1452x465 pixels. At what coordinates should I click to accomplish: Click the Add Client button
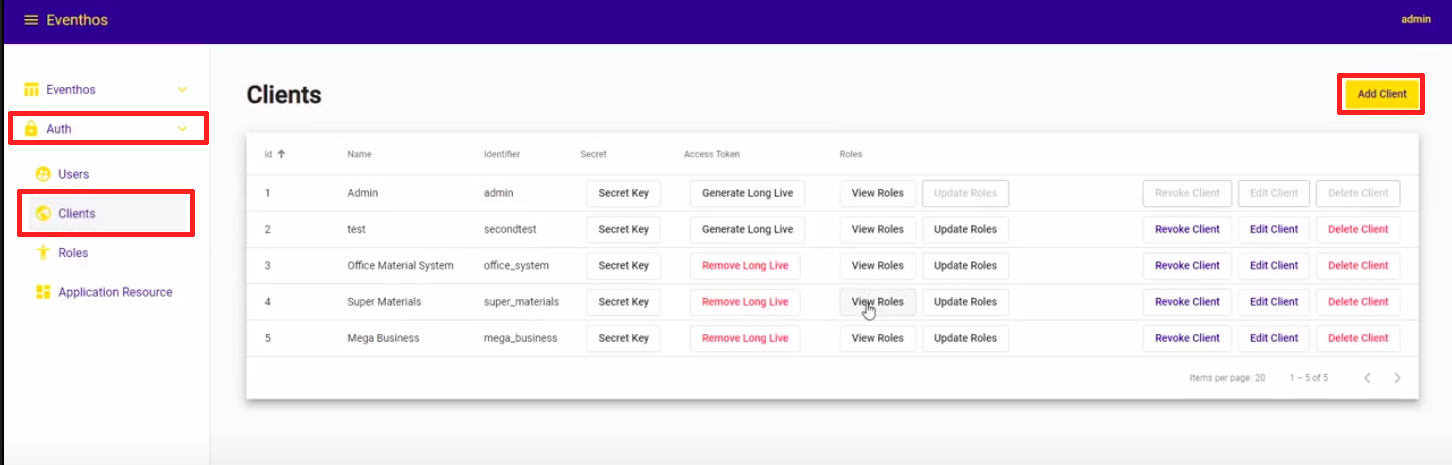pyautogui.click(x=1382, y=94)
